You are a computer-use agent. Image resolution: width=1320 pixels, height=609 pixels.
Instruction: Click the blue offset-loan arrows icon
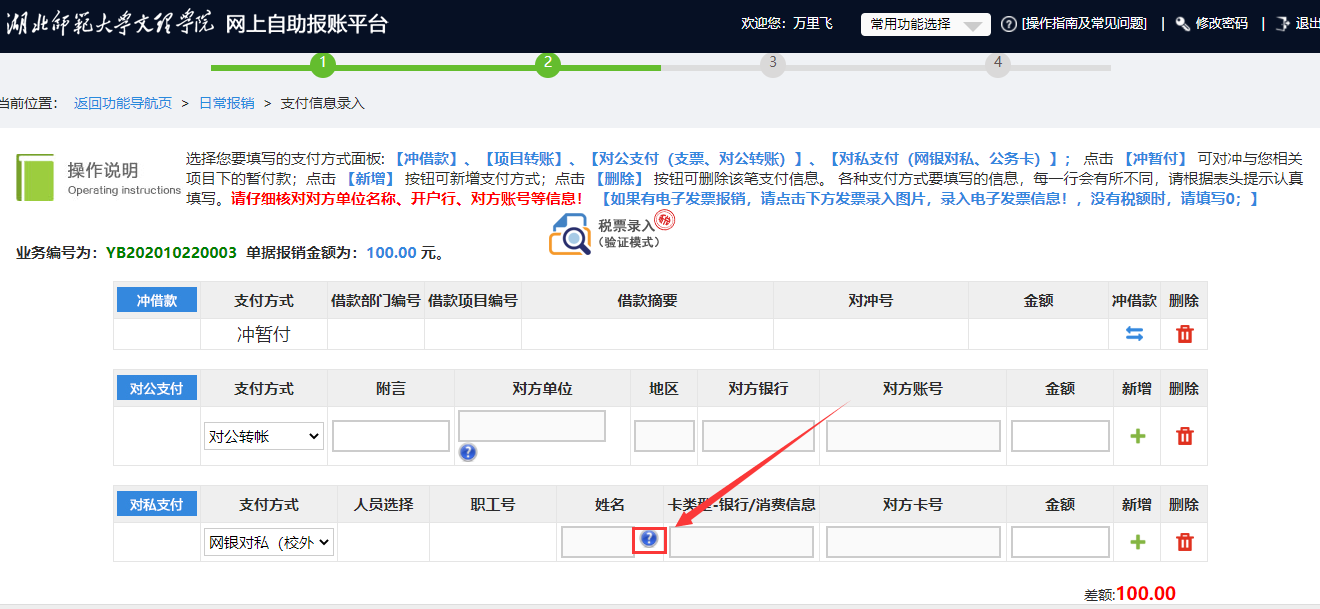[1134, 334]
